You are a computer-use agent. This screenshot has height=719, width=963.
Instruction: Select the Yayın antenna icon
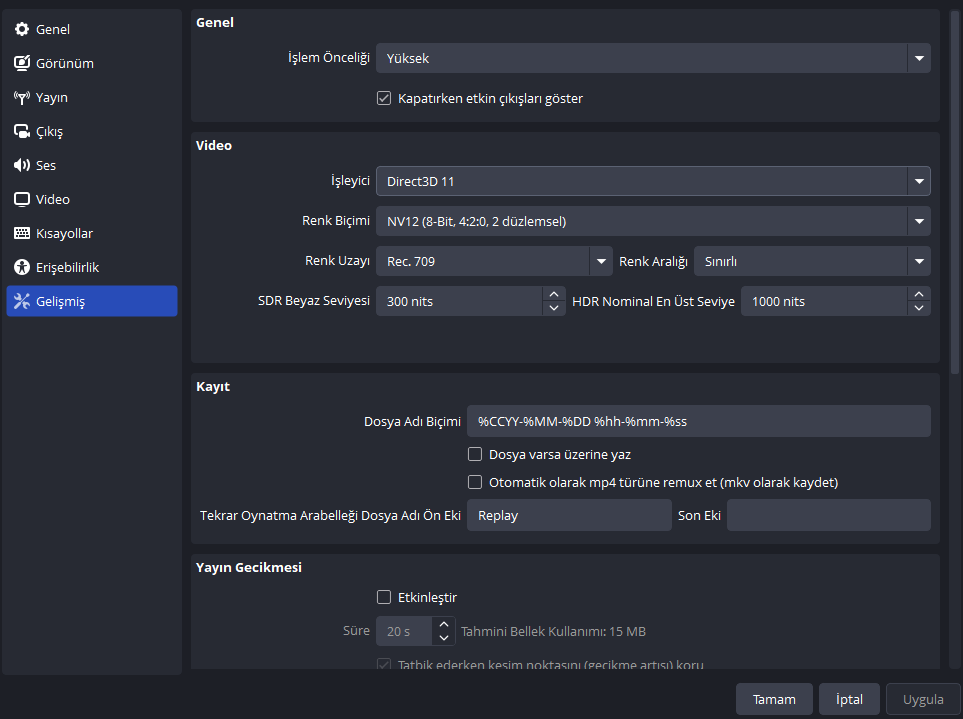[x=22, y=98]
